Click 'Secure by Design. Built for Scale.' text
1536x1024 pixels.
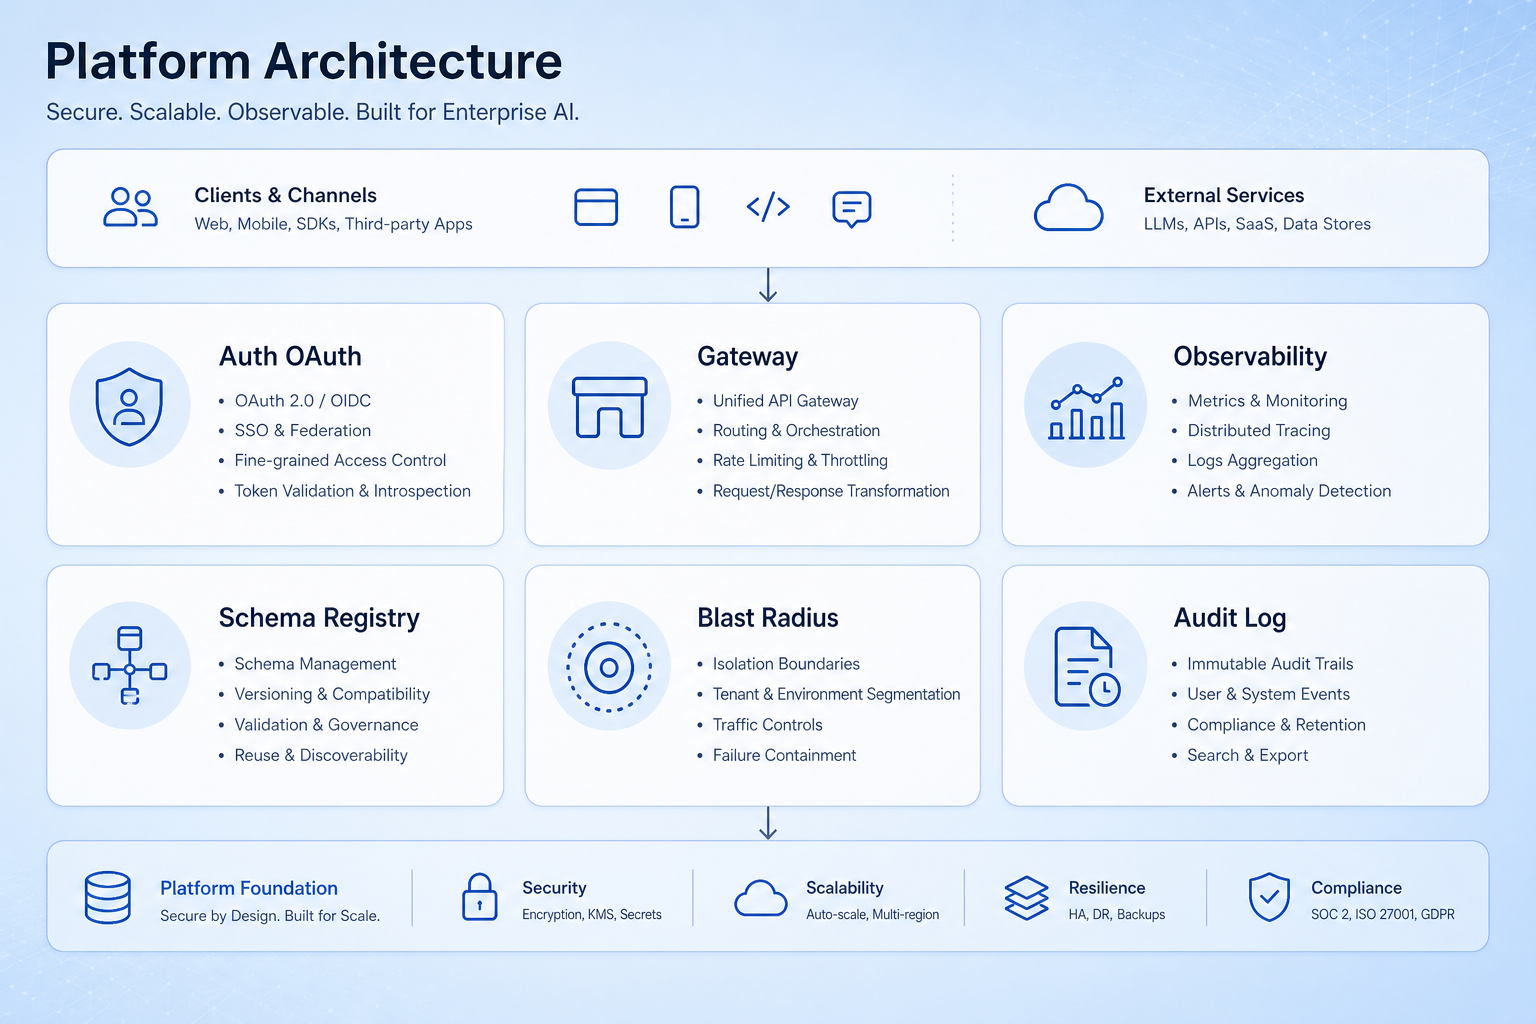pos(270,916)
